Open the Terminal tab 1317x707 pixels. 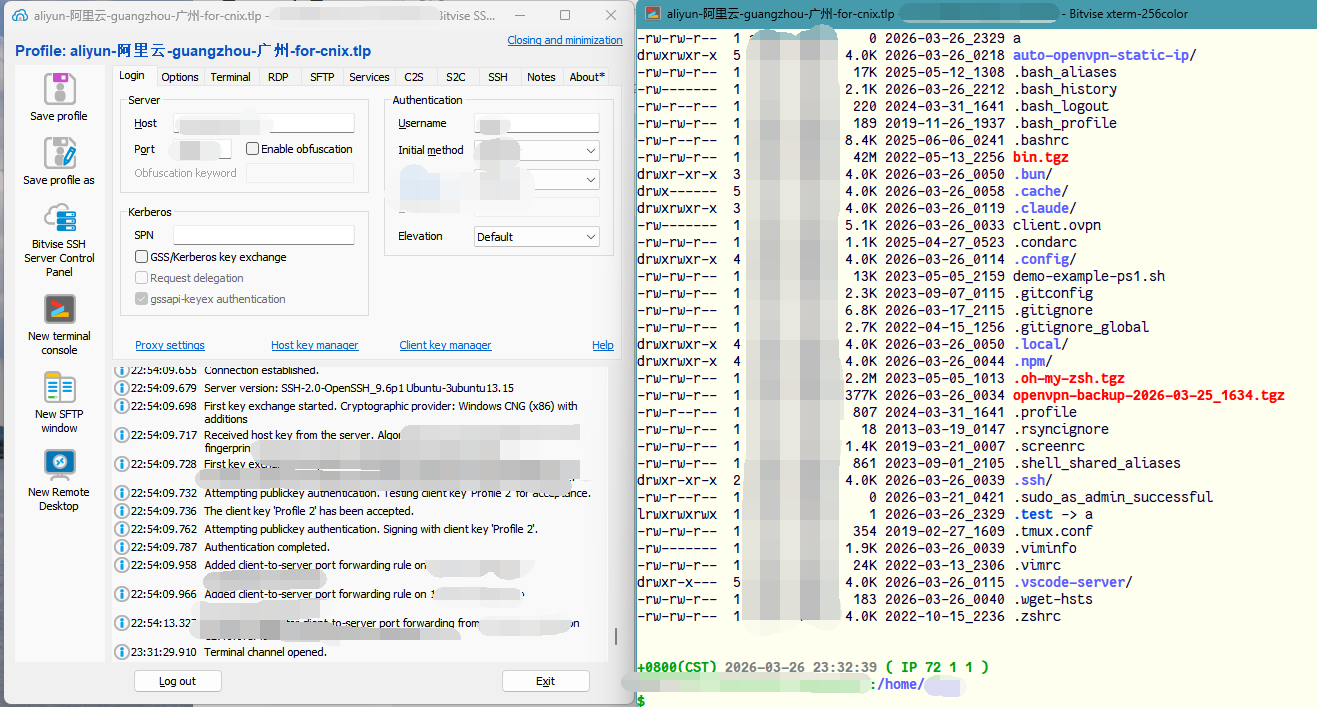(231, 77)
